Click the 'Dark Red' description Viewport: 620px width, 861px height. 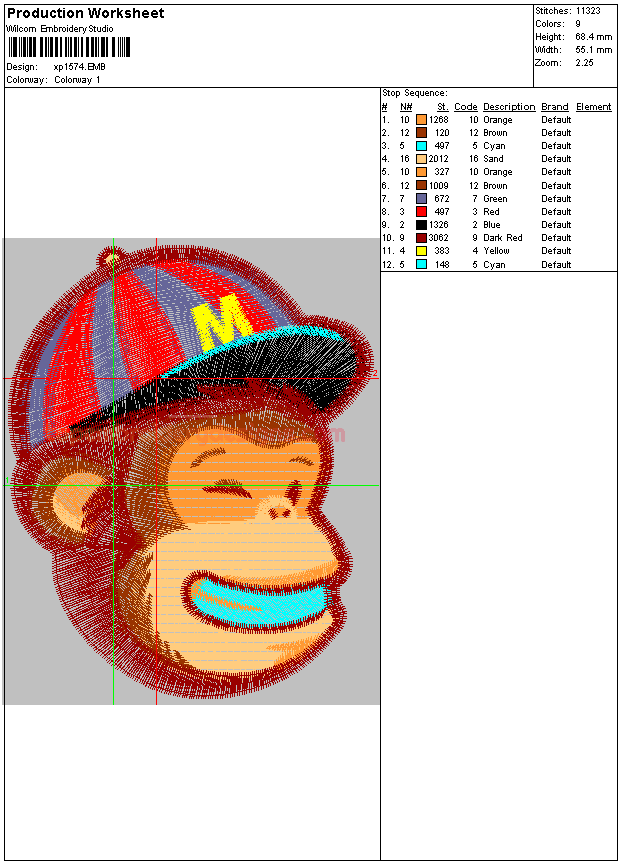pyautogui.click(x=502, y=238)
